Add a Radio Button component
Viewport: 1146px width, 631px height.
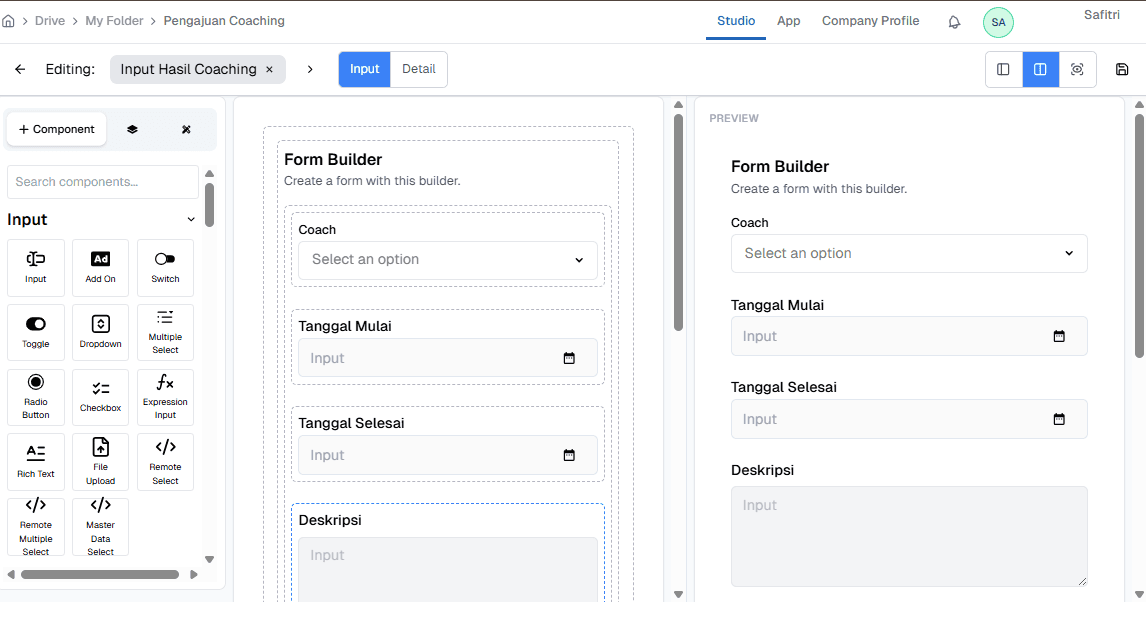pyautogui.click(x=35, y=396)
